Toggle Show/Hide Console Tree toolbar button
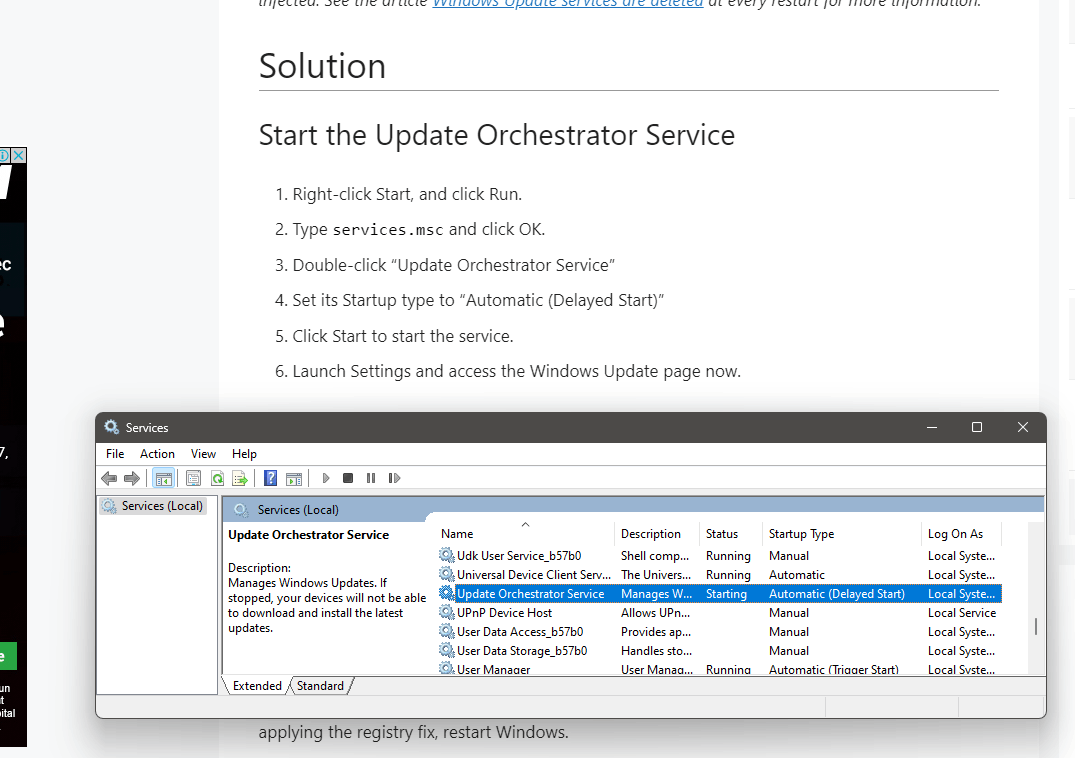 pyautogui.click(x=163, y=478)
